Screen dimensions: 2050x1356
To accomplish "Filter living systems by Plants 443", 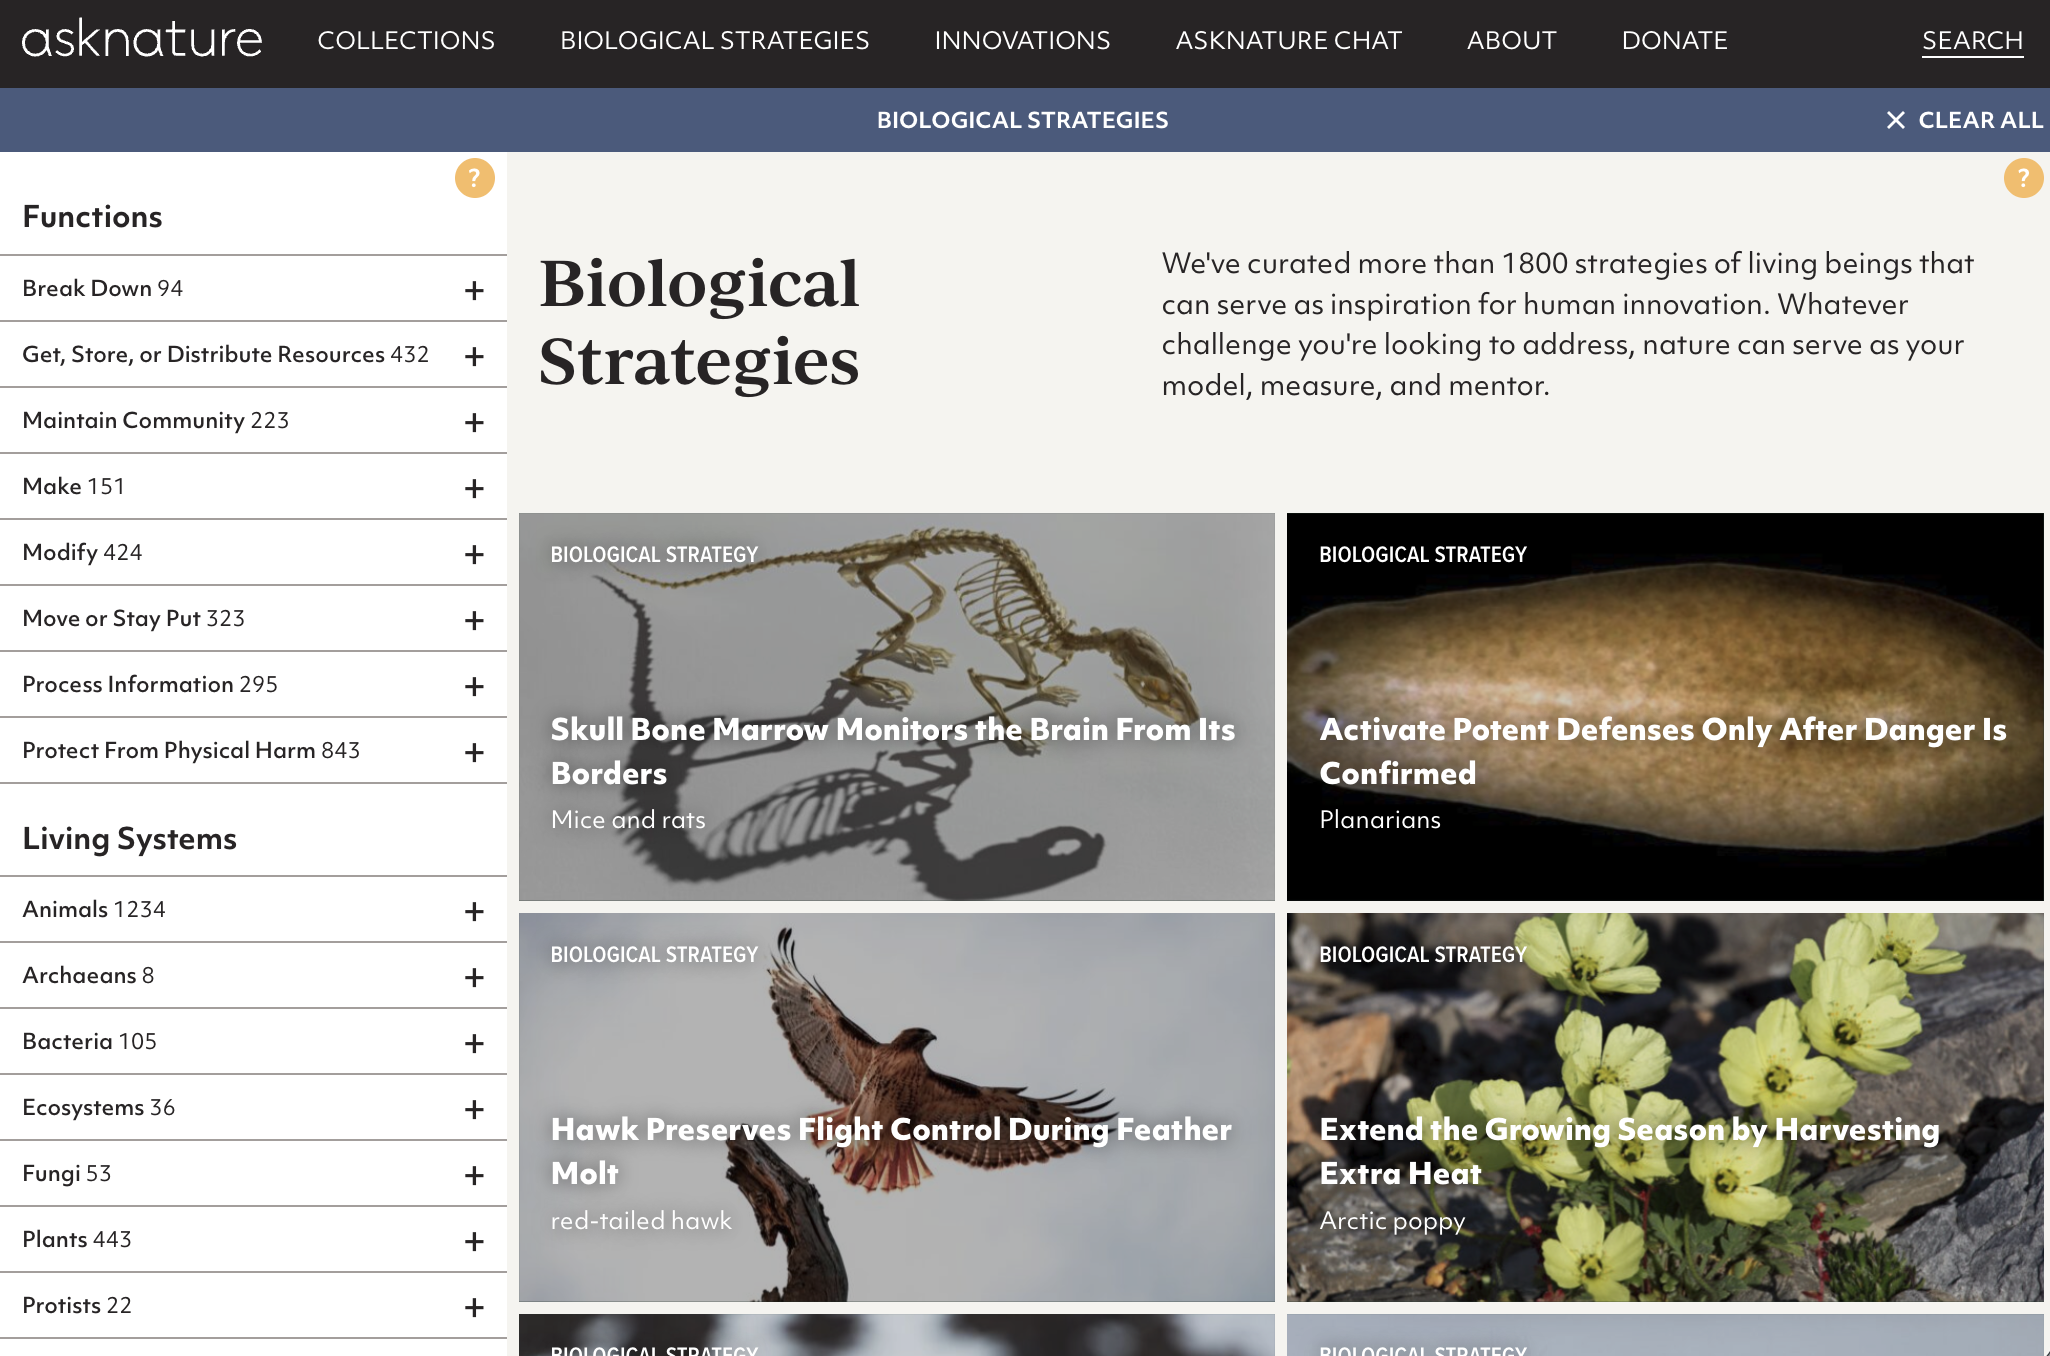I will pos(77,1239).
